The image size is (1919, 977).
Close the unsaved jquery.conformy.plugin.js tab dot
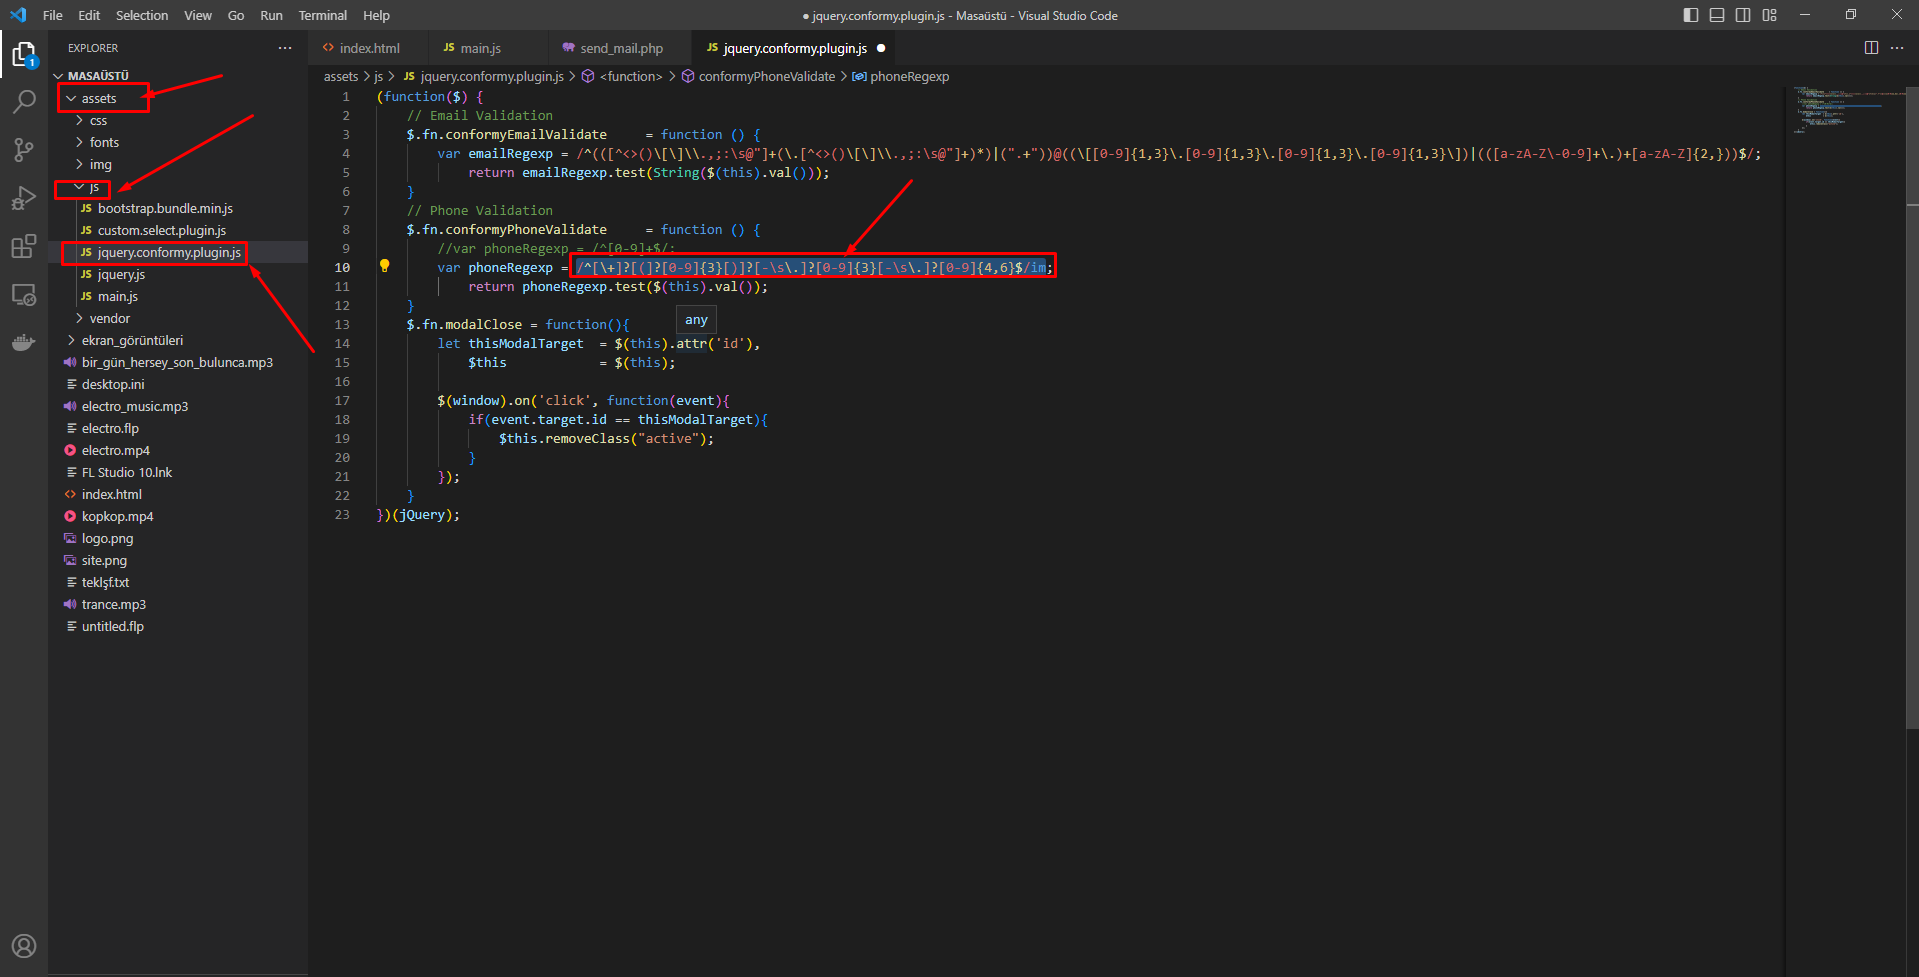881,48
